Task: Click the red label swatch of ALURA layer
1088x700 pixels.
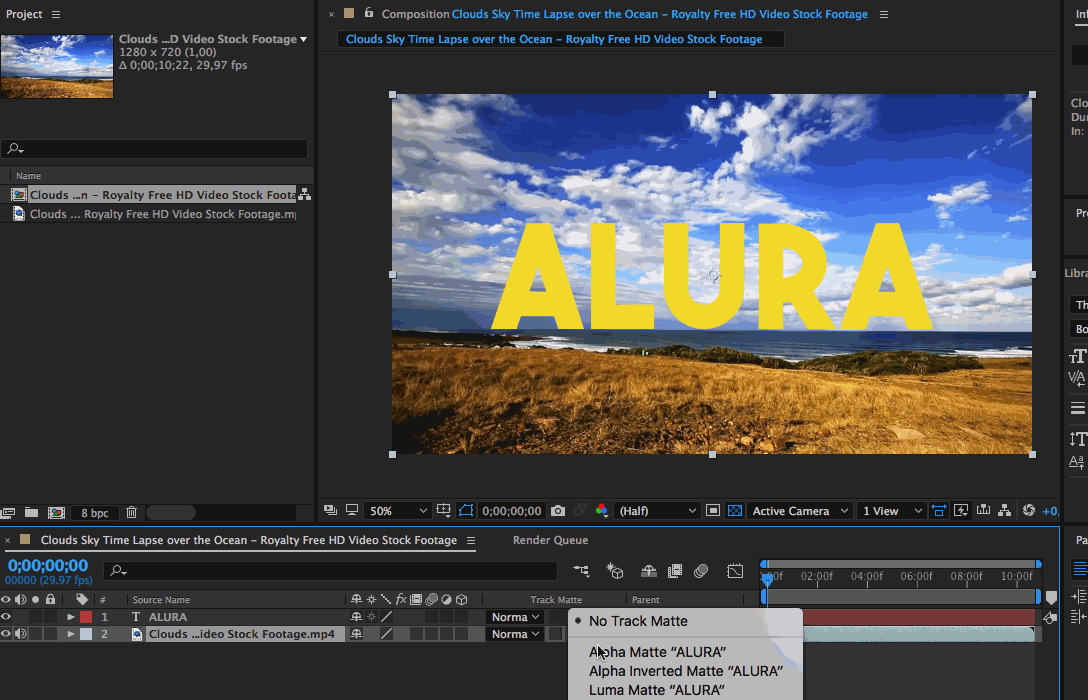Action: click(85, 617)
